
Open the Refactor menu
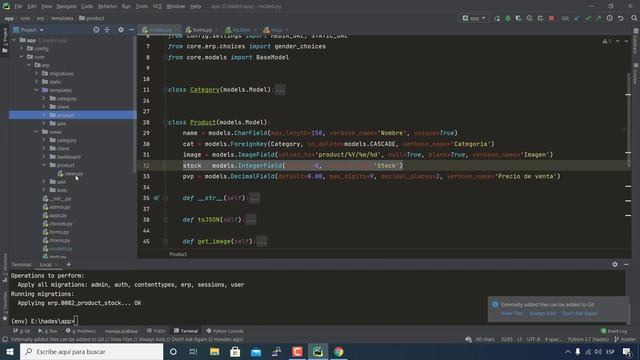click(x=107, y=6)
